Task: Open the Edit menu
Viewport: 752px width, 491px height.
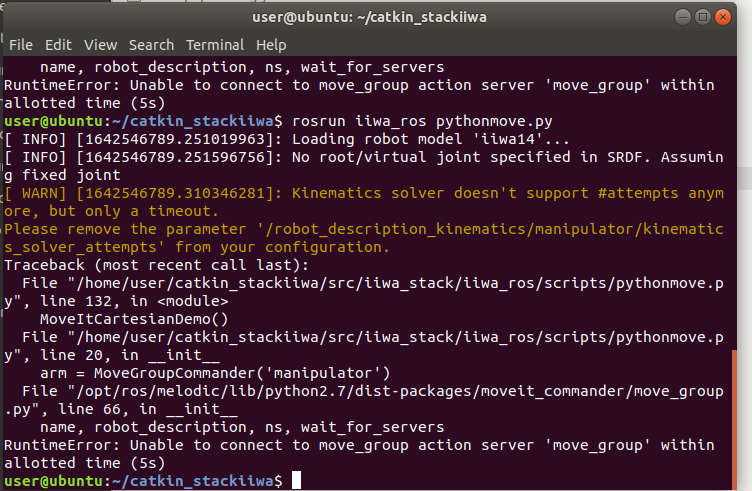Action: (x=59, y=45)
